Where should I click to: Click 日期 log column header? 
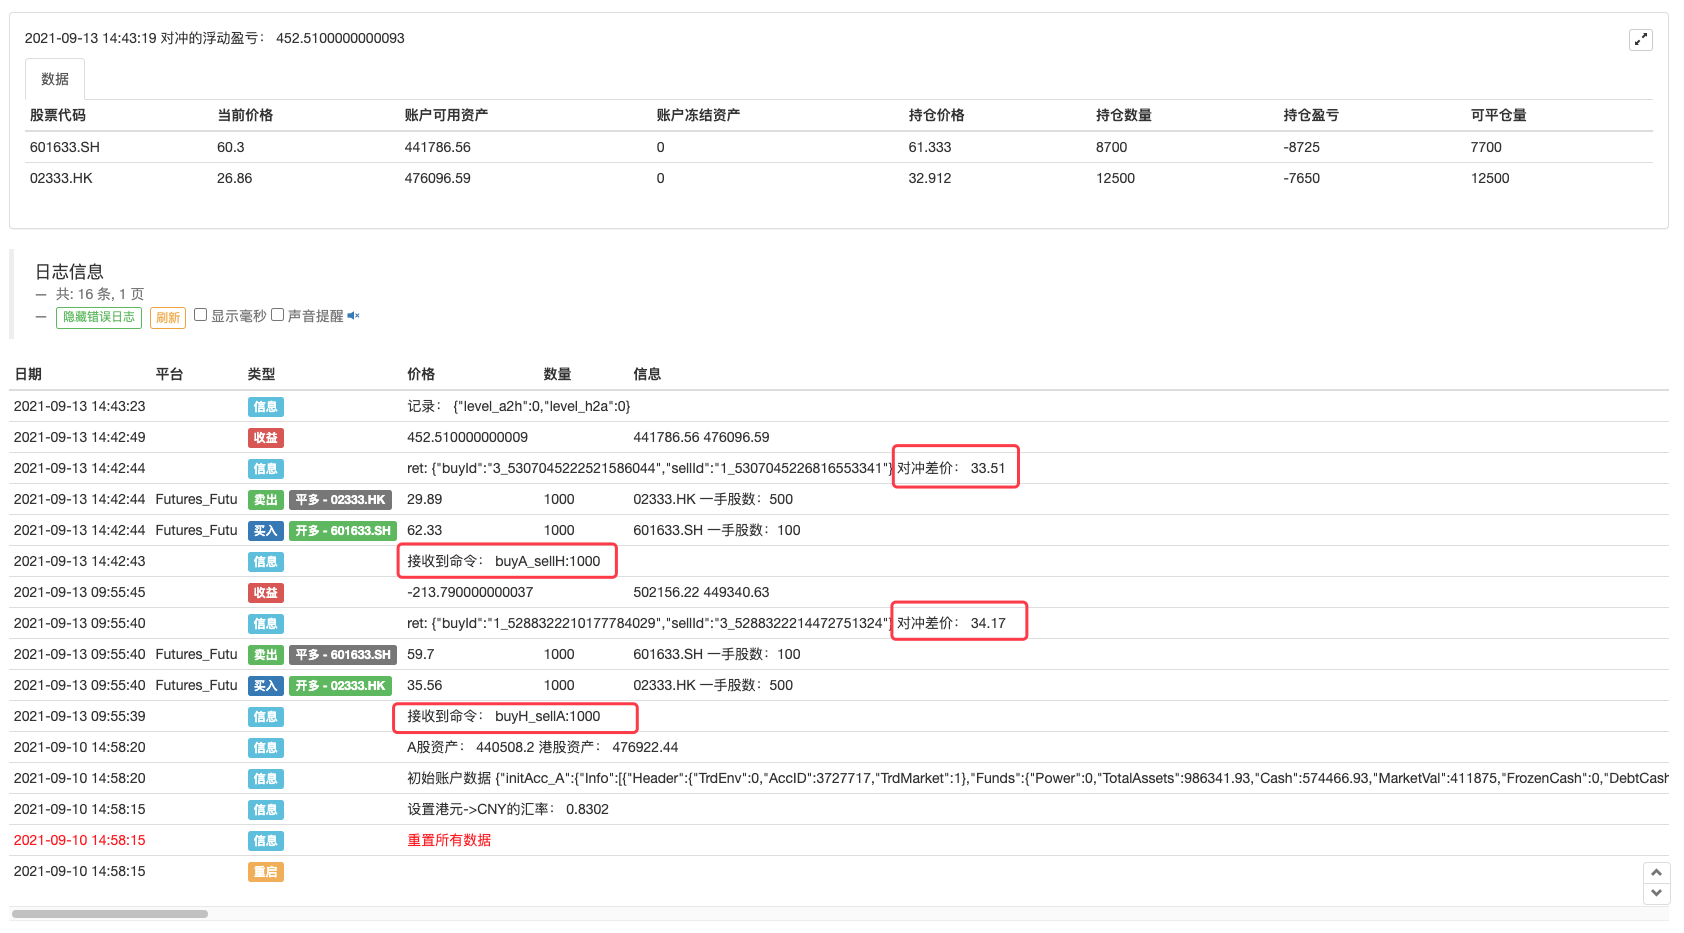click(x=28, y=374)
